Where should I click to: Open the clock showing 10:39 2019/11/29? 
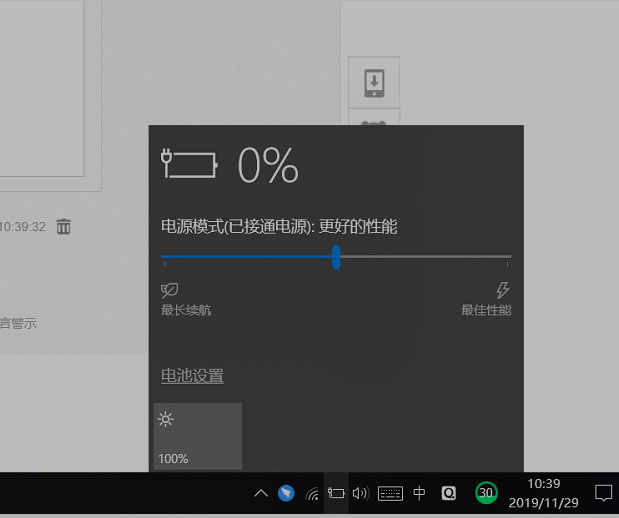543,493
